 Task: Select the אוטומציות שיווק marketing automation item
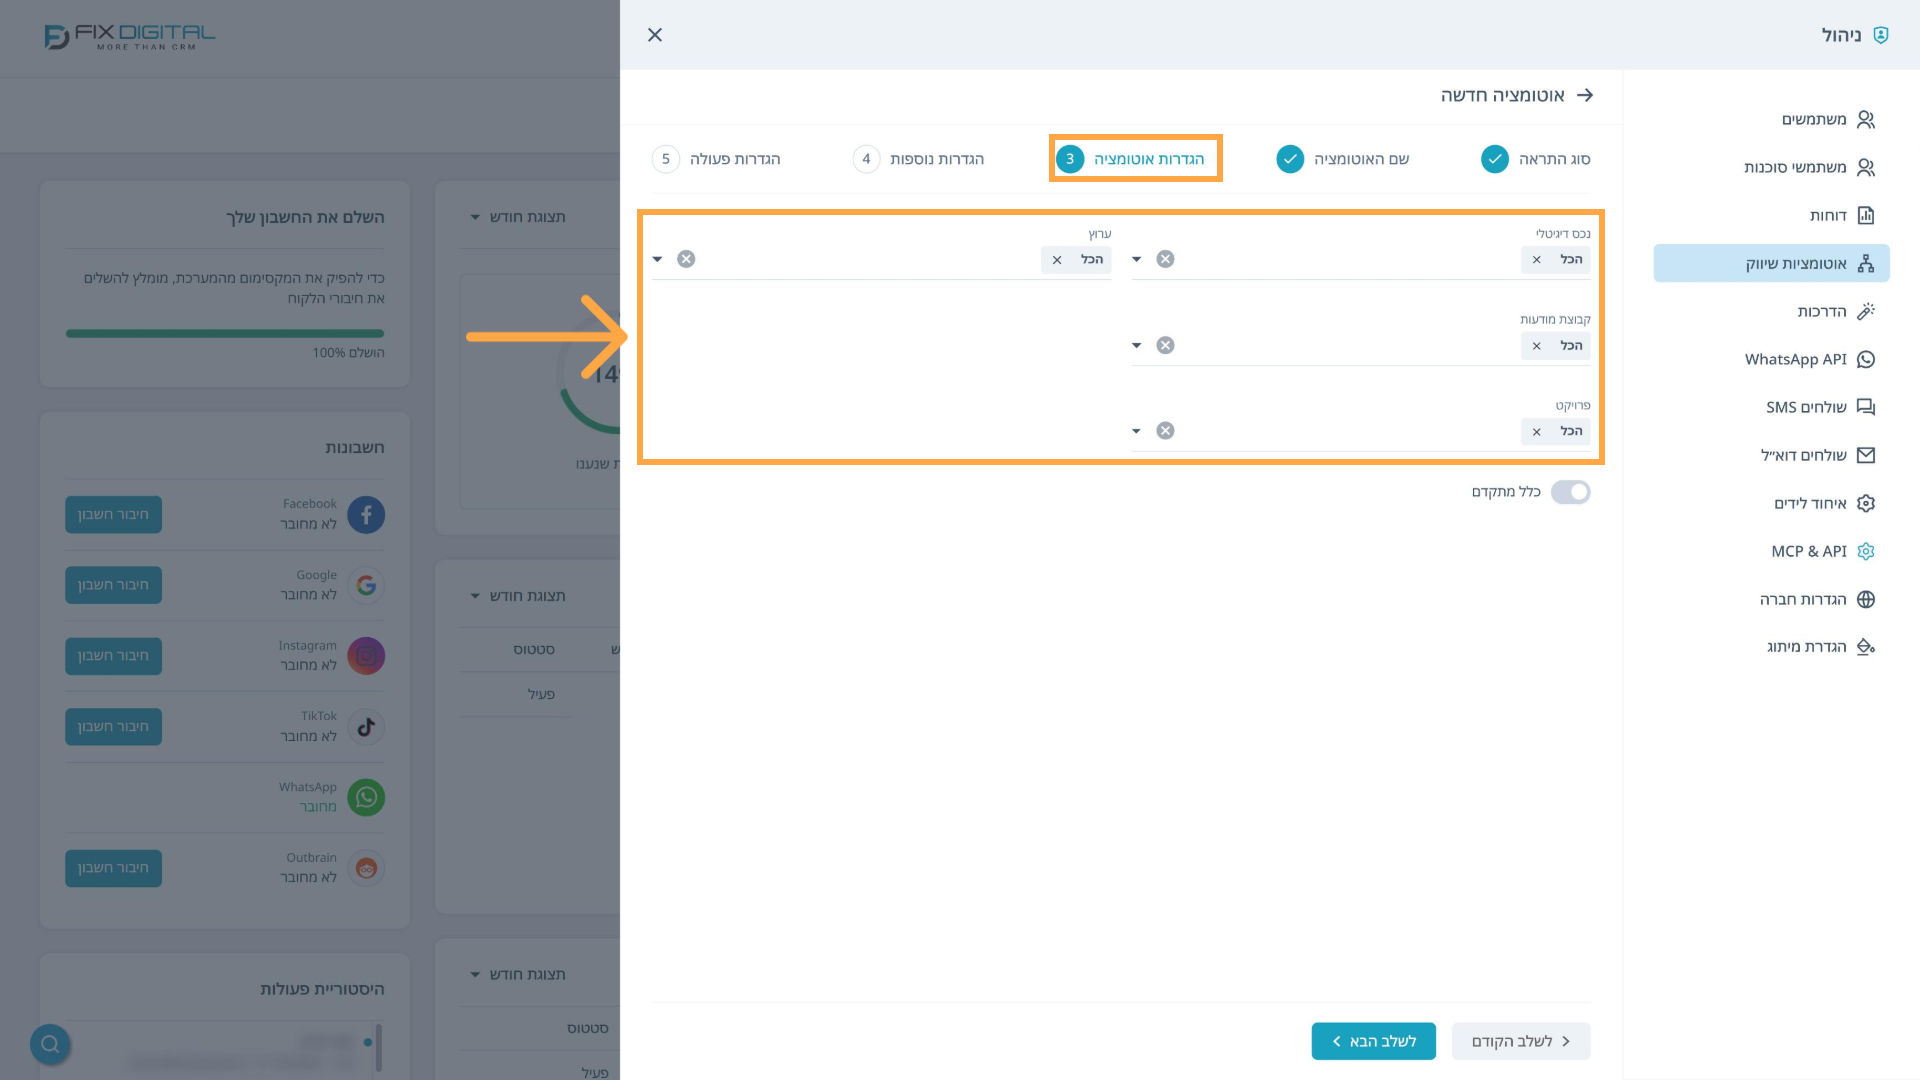(x=1771, y=263)
